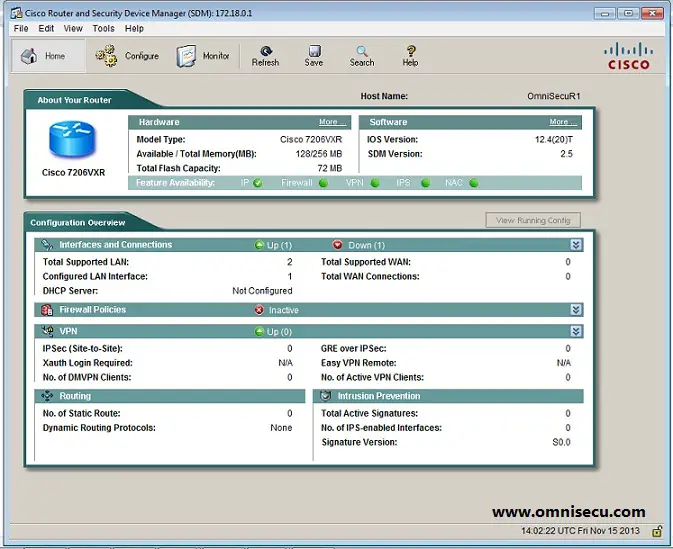Image resolution: width=673 pixels, height=549 pixels.
Task: Open the Home view
Action: pos(47,56)
